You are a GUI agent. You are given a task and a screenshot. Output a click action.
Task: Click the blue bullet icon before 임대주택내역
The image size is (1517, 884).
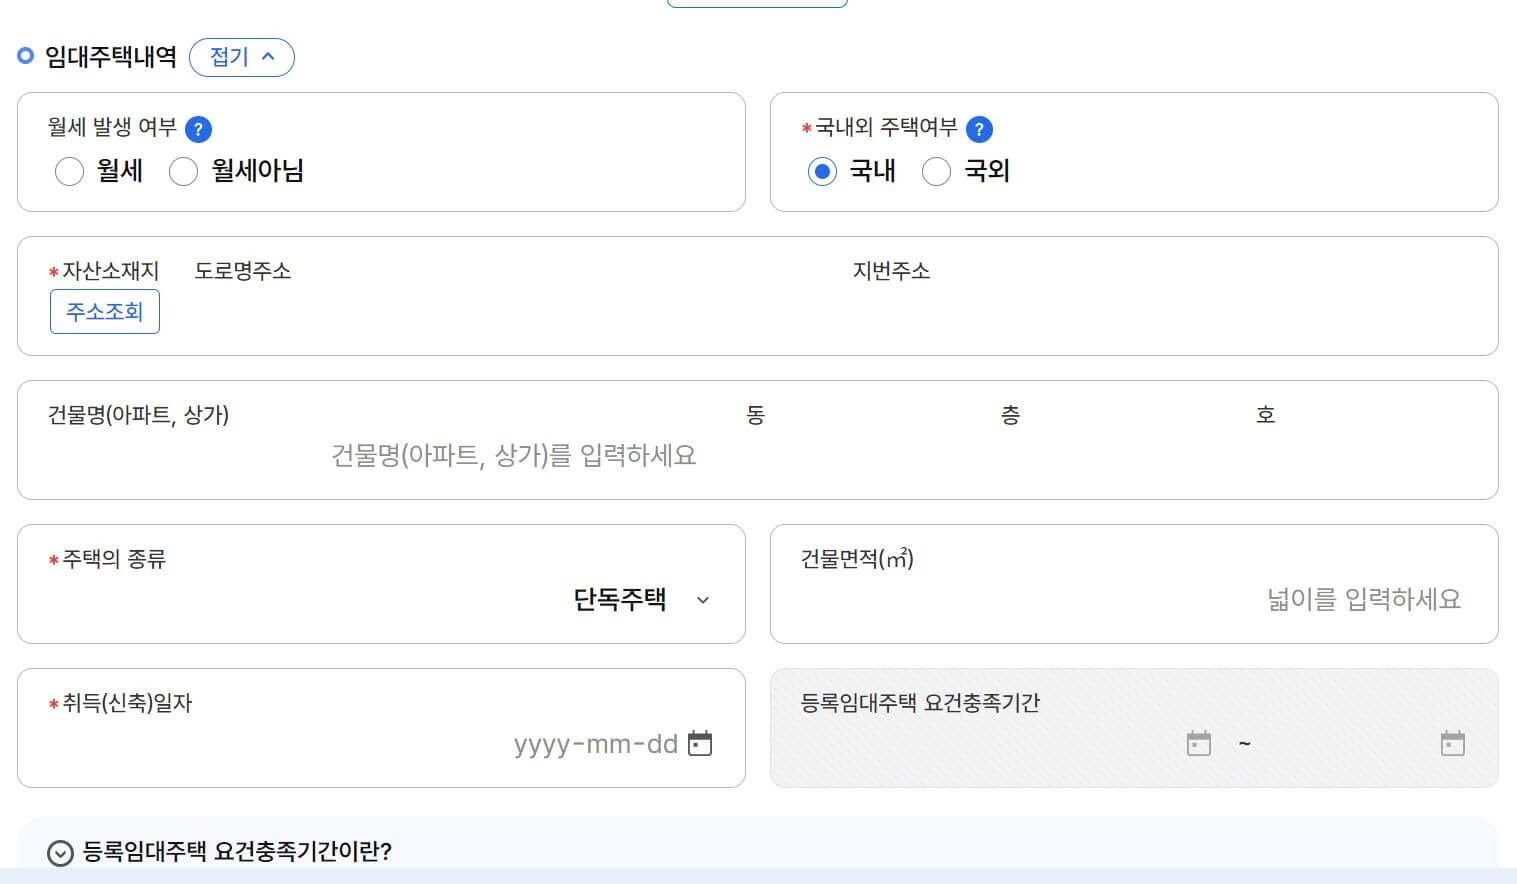point(24,56)
